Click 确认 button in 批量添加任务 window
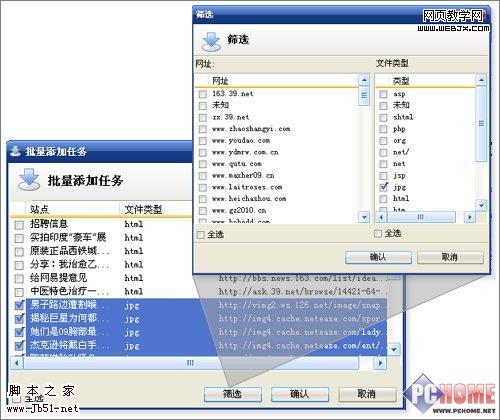 tap(299, 394)
